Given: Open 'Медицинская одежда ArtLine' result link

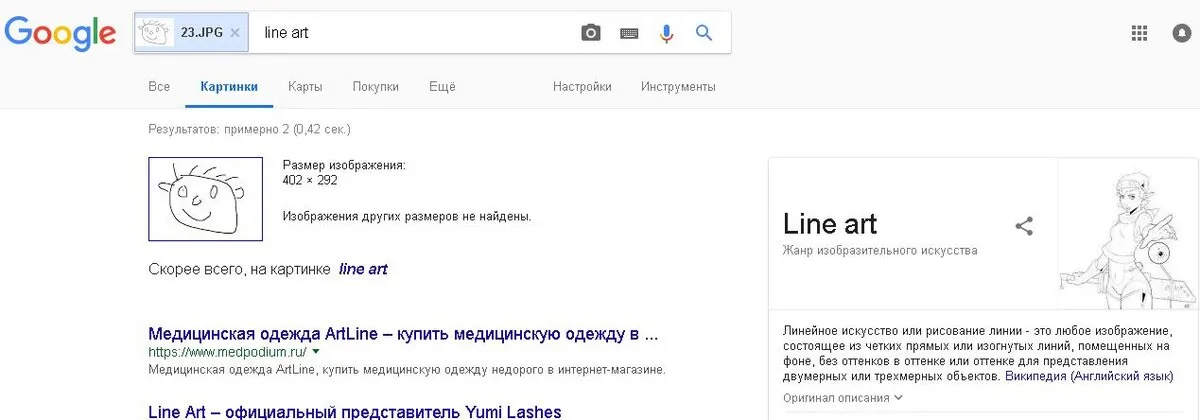Looking at the screenshot, I should click(403, 333).
